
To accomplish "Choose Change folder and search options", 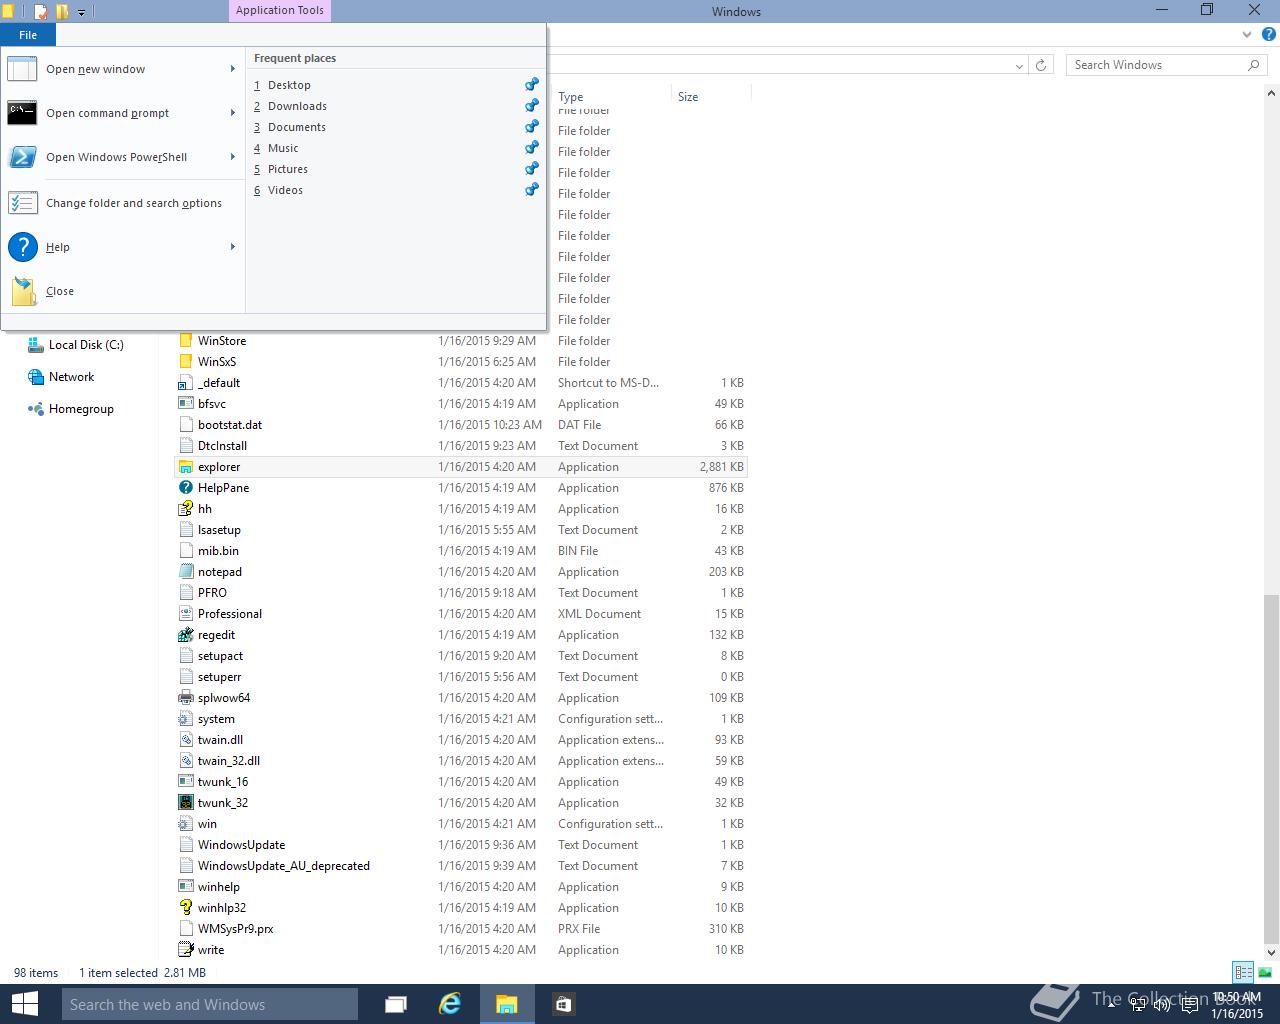I will point(122,203).
